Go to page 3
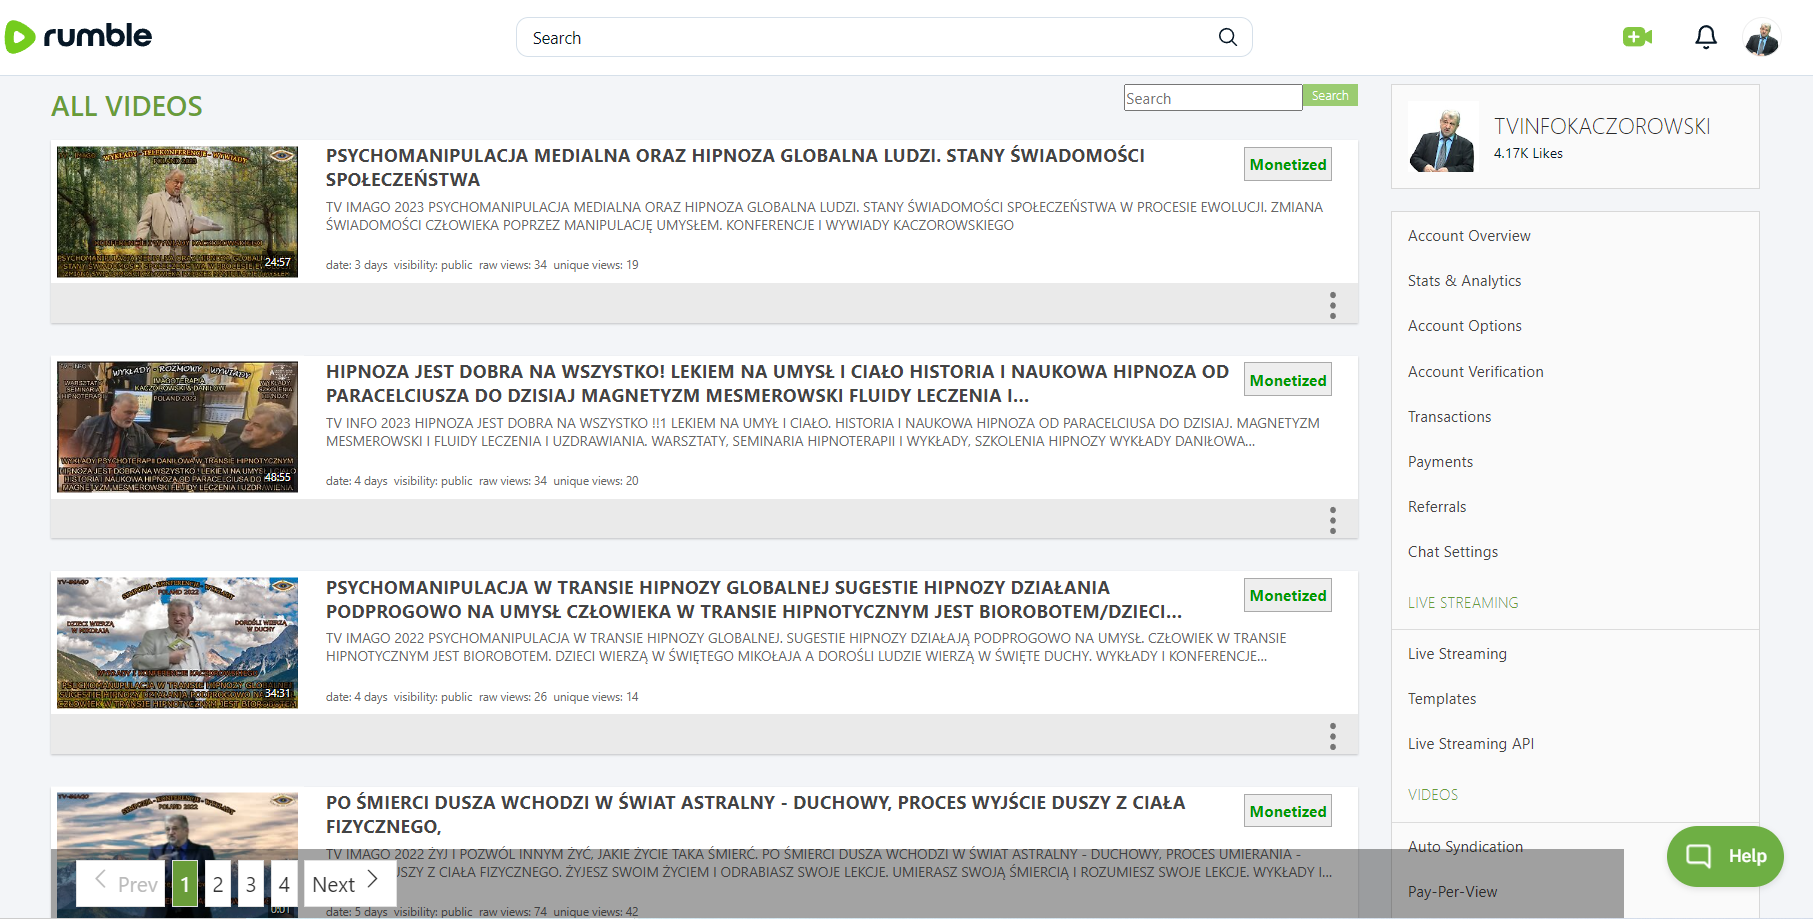This screenshot has height=919, width=1813. pyautogui.click(x=251, y=884)
